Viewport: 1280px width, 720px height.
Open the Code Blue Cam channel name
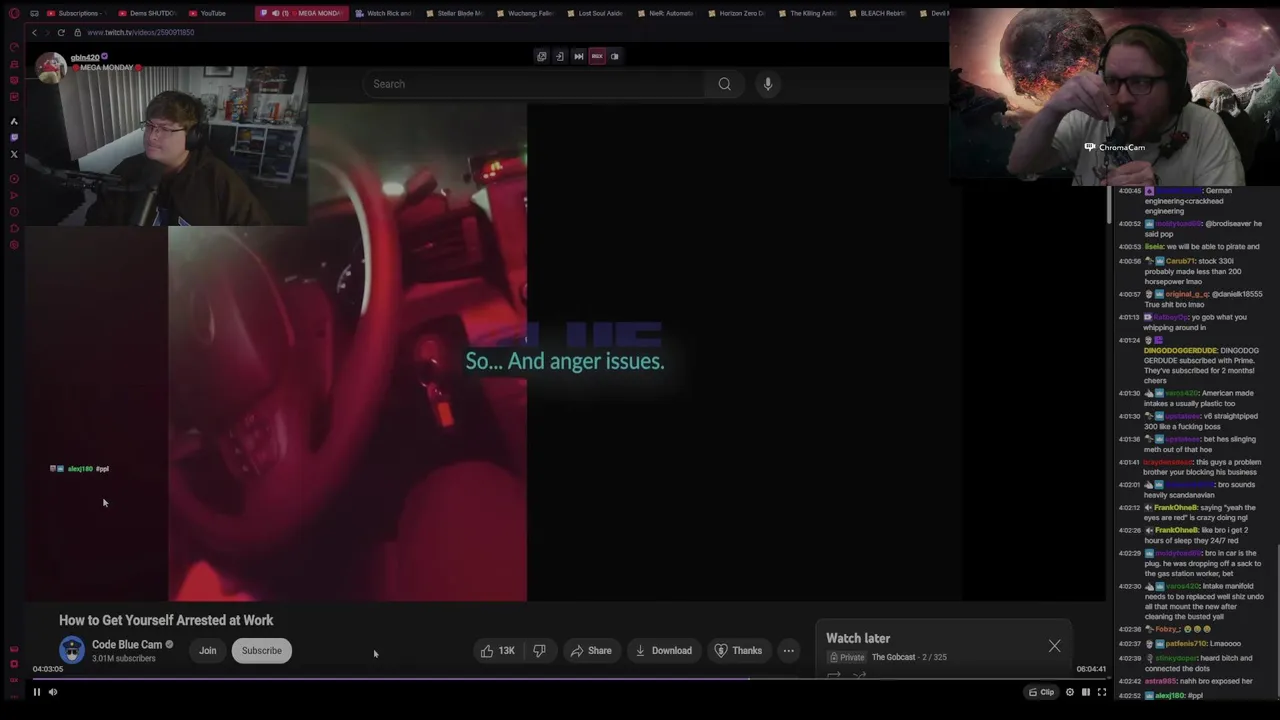(x=127, y=645)
